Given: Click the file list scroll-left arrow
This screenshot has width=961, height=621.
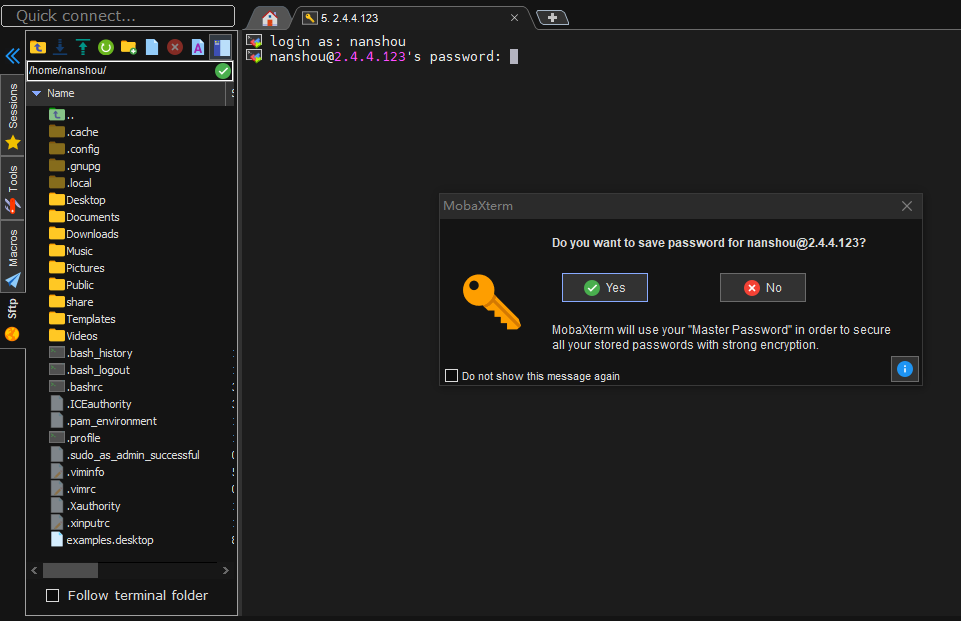Looking at the screenshot, I should pyautogui.click(x=34, y=570).
